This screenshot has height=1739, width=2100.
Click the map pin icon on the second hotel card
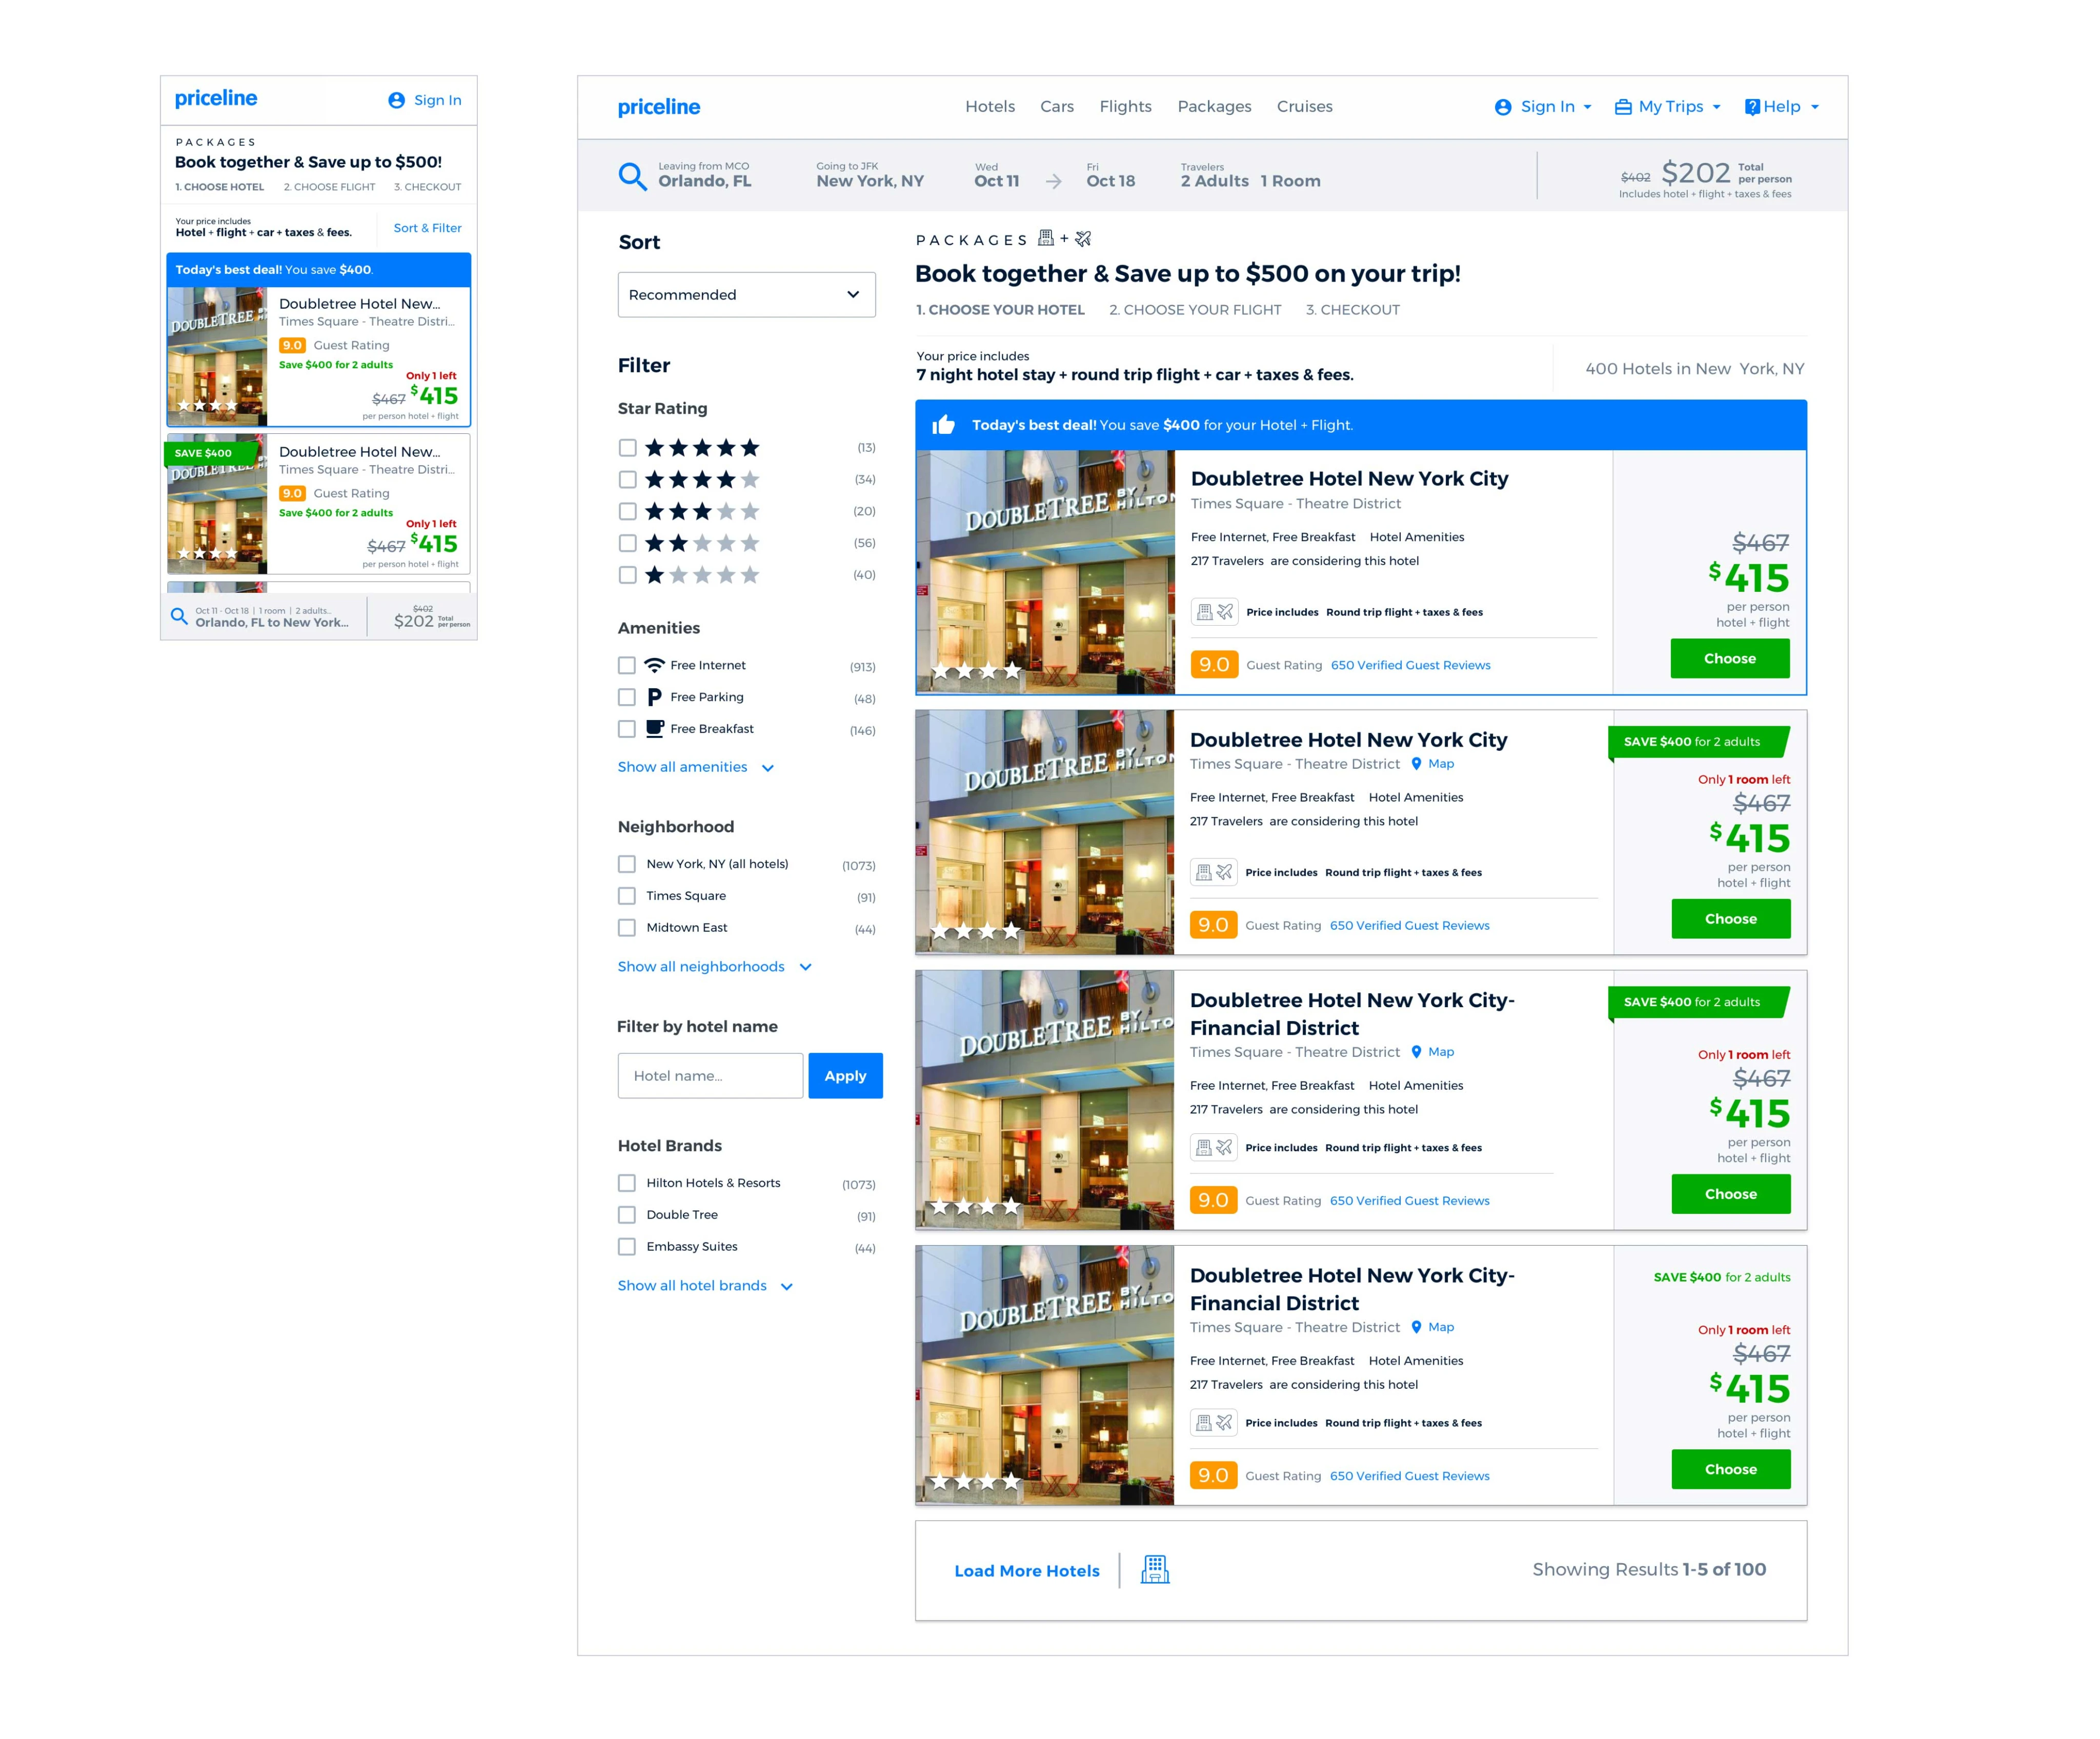pos(1416,764)
